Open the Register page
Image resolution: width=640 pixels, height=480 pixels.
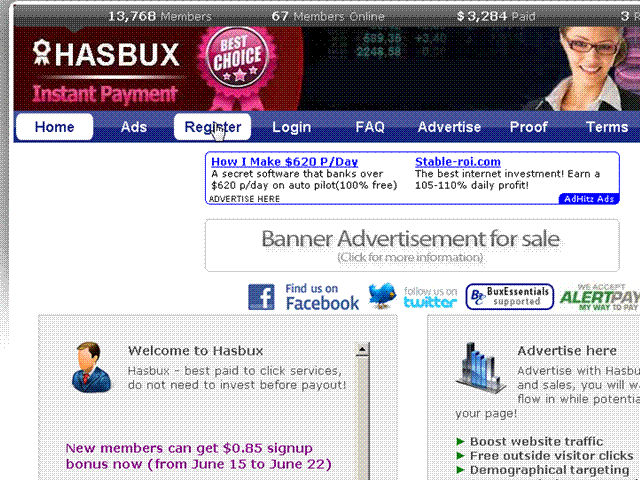212,127
